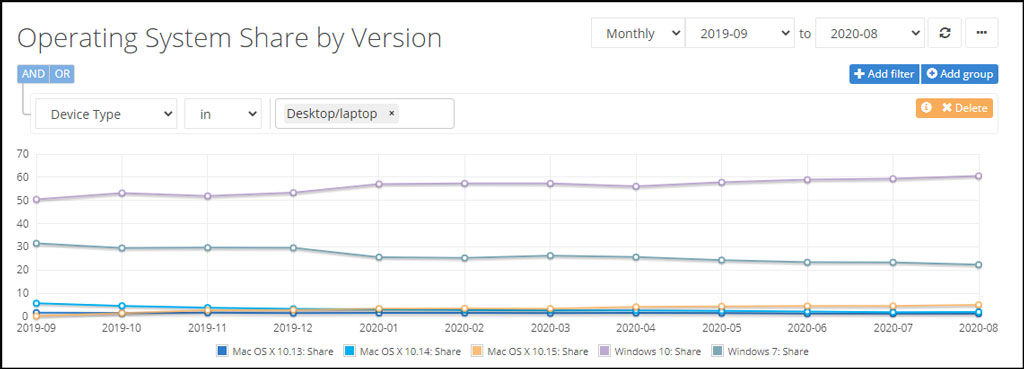The width and height of the screenshot is (1024, 369).
Task: Toggle the Windows 7 legend swatch
Action: (717, 351)
